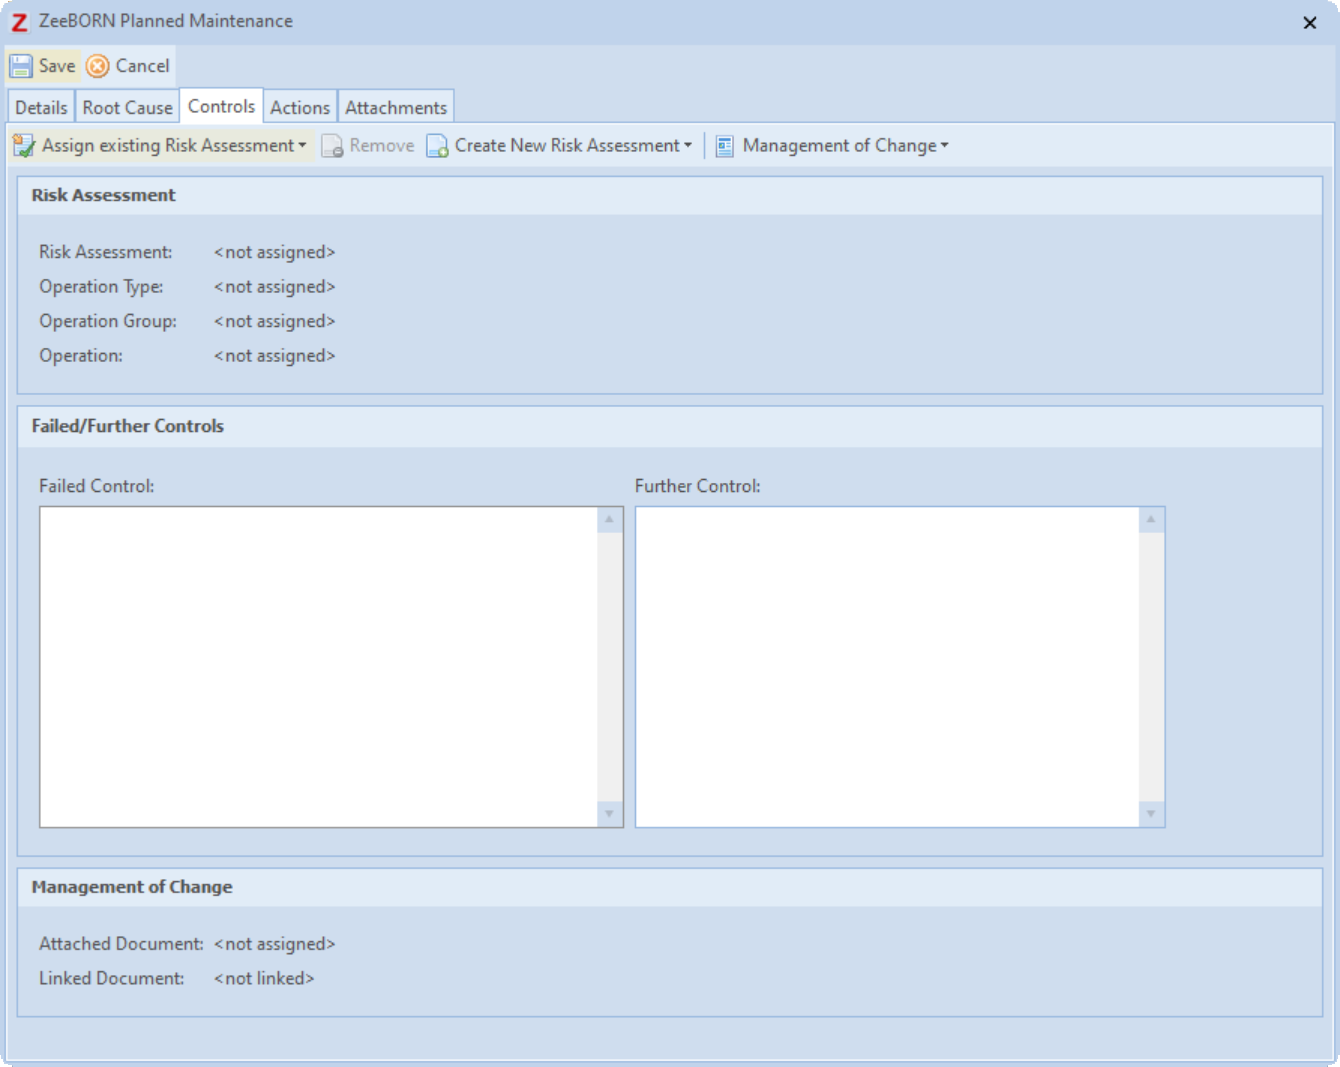This screenshot has height=1067, width=1340.
Task: Click the greyed Remove document icon
Action: coord(332,146)
